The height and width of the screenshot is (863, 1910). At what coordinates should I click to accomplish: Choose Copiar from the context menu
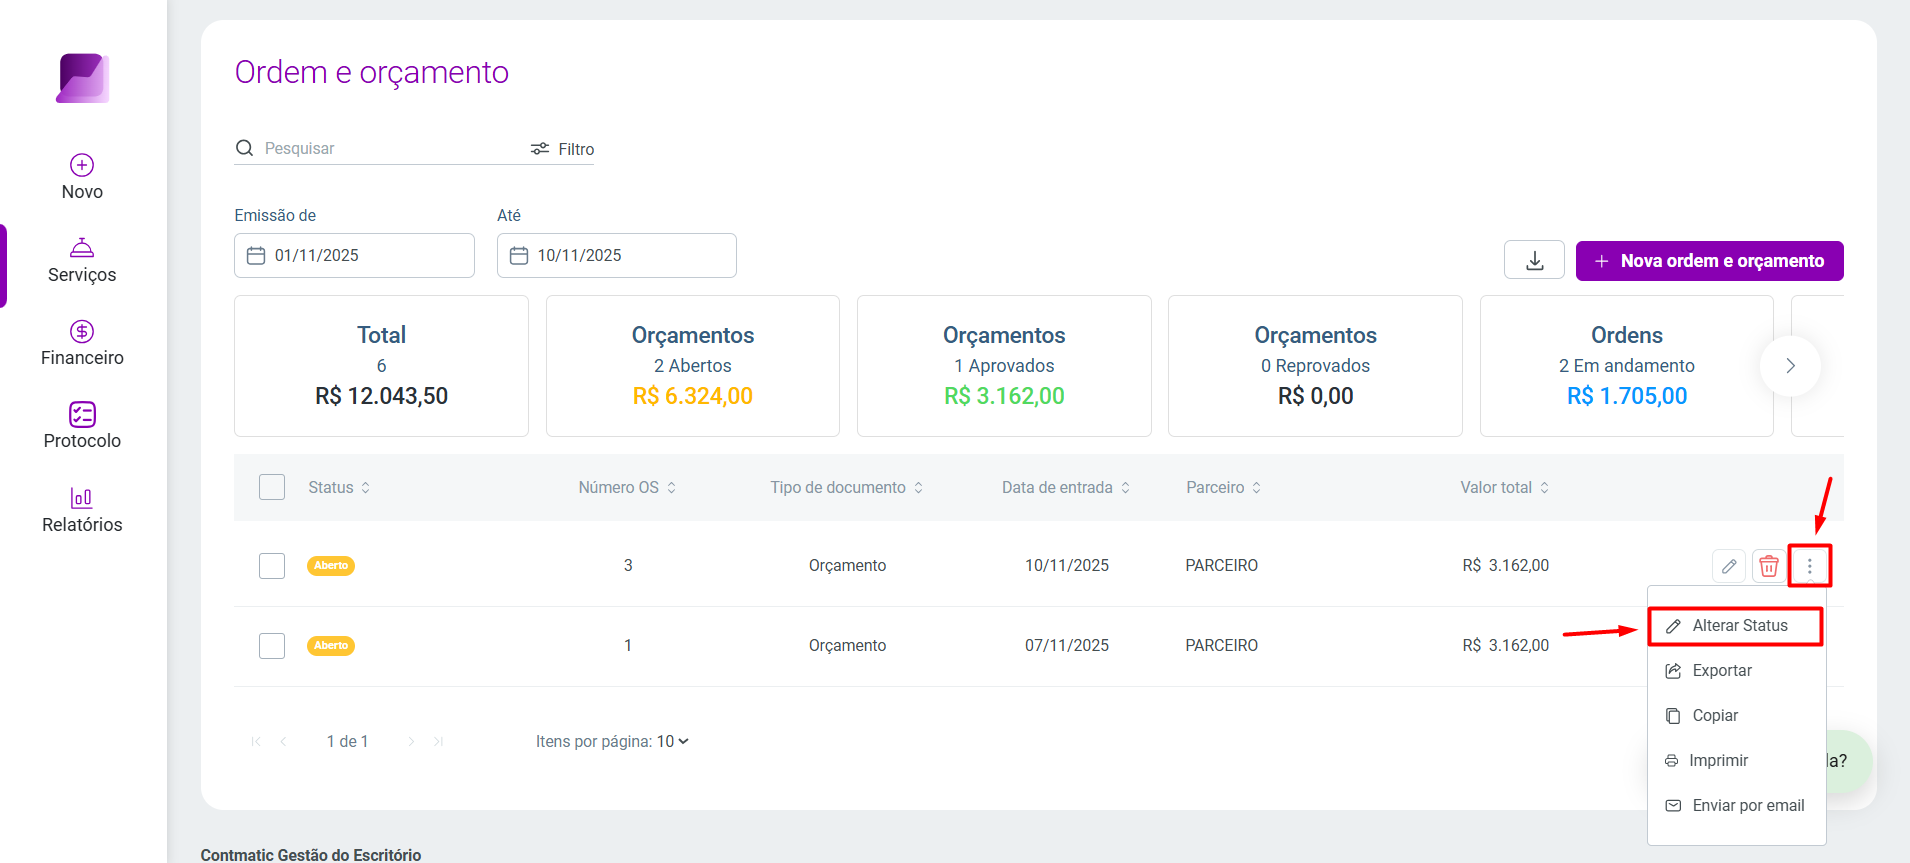(x=1736, y=716)
